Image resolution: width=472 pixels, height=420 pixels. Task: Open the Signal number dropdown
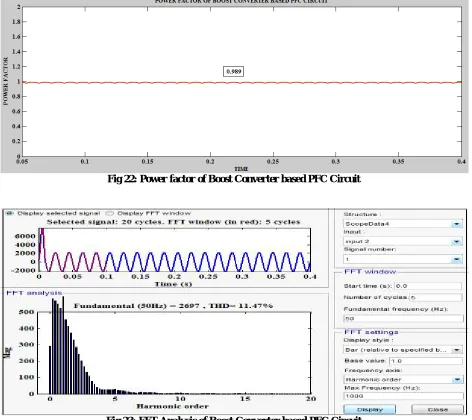coord(403,259)
